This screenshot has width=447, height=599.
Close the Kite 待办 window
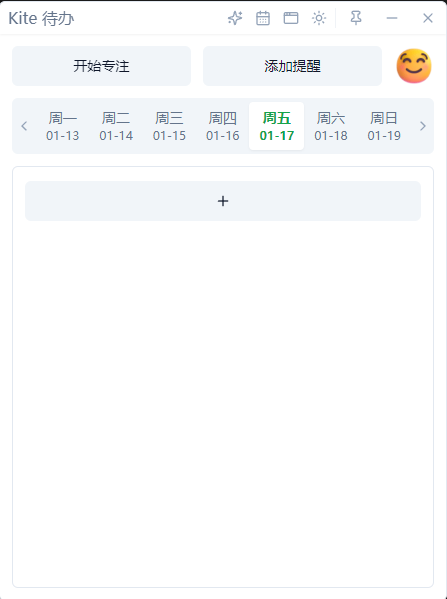pyautogui.click(x=428, y=18)
